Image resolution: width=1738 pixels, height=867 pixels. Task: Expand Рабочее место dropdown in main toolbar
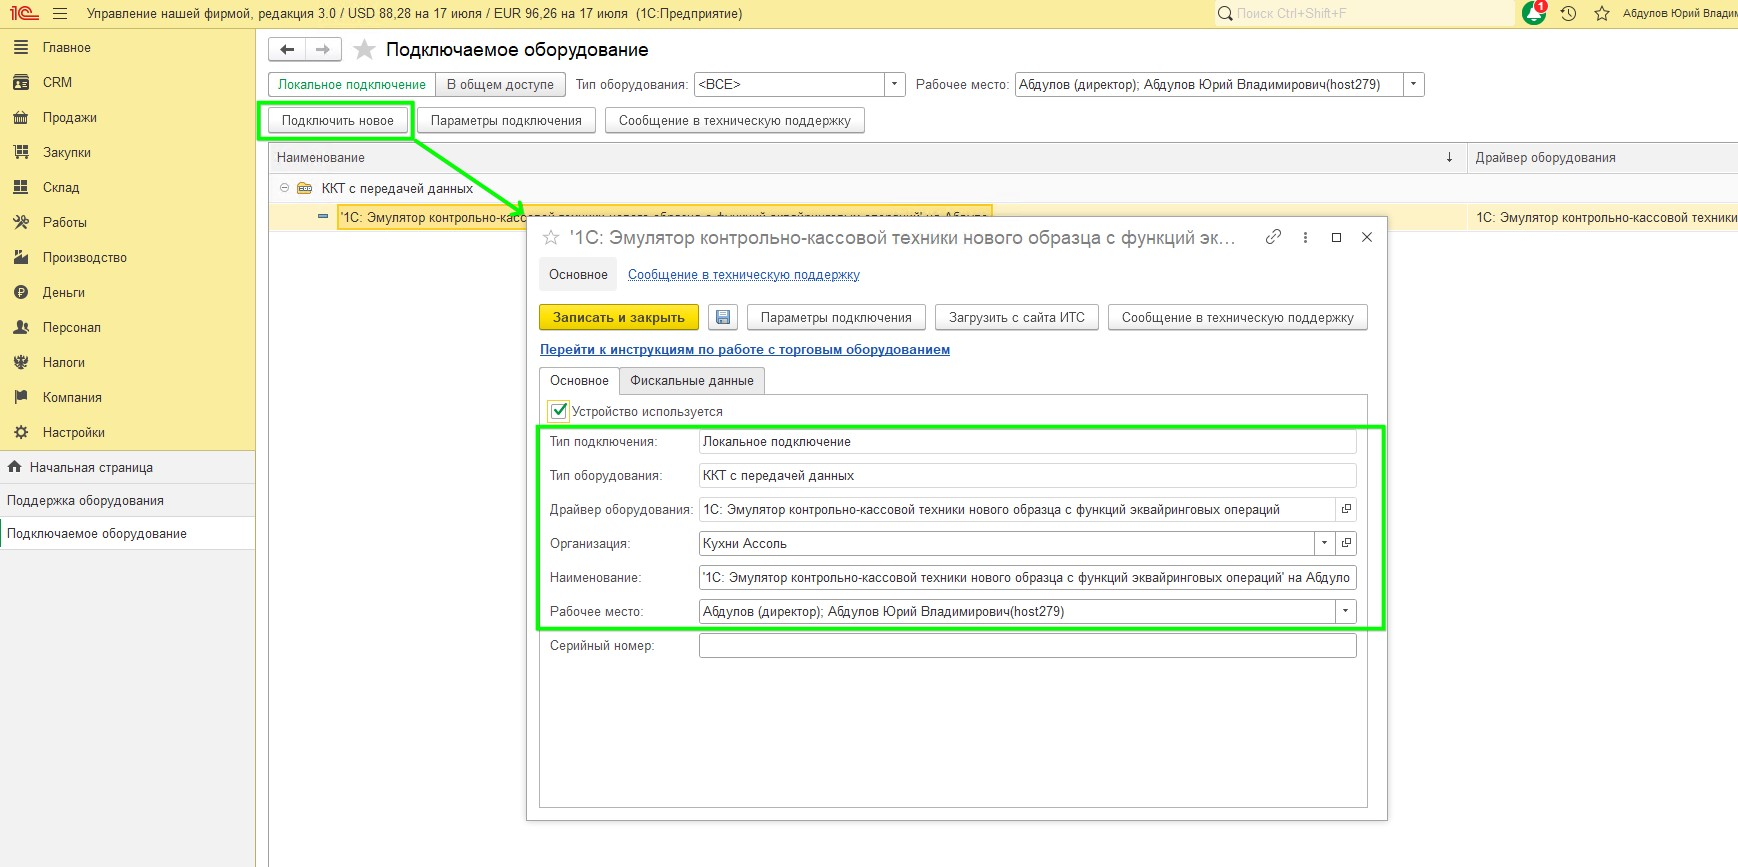point(1413,85)
